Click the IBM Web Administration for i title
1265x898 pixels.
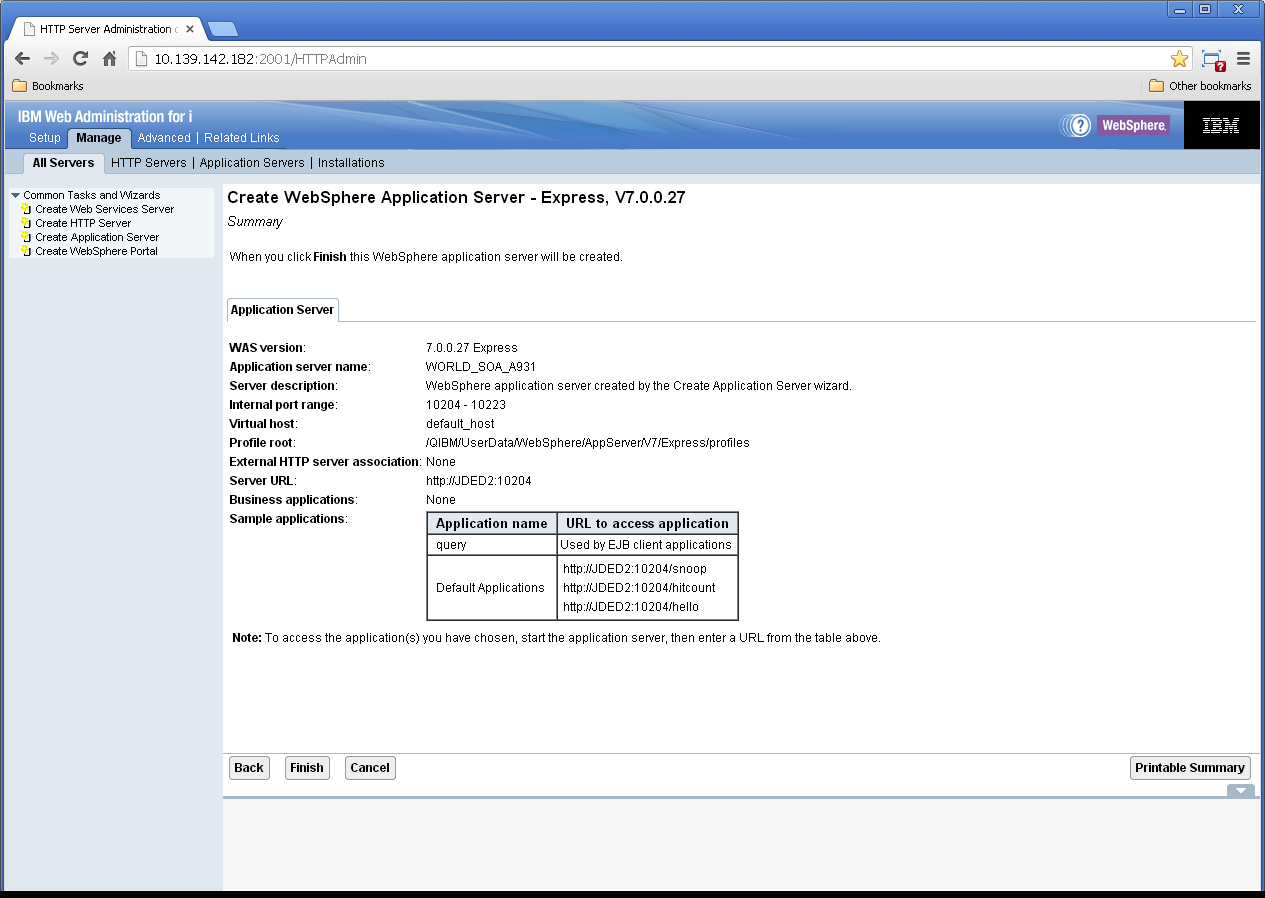(105, 117)
